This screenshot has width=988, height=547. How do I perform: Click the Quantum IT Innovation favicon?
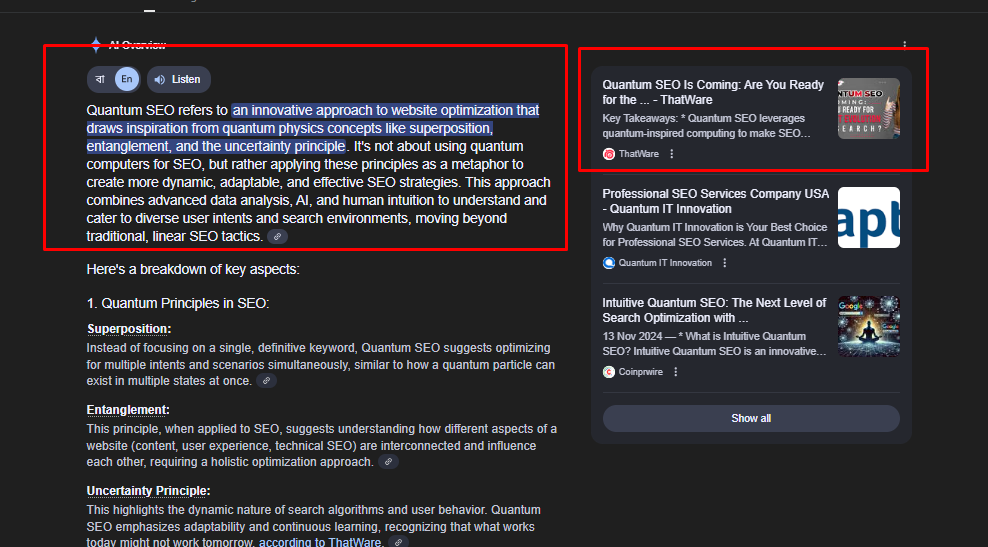(x=609, y=263)
